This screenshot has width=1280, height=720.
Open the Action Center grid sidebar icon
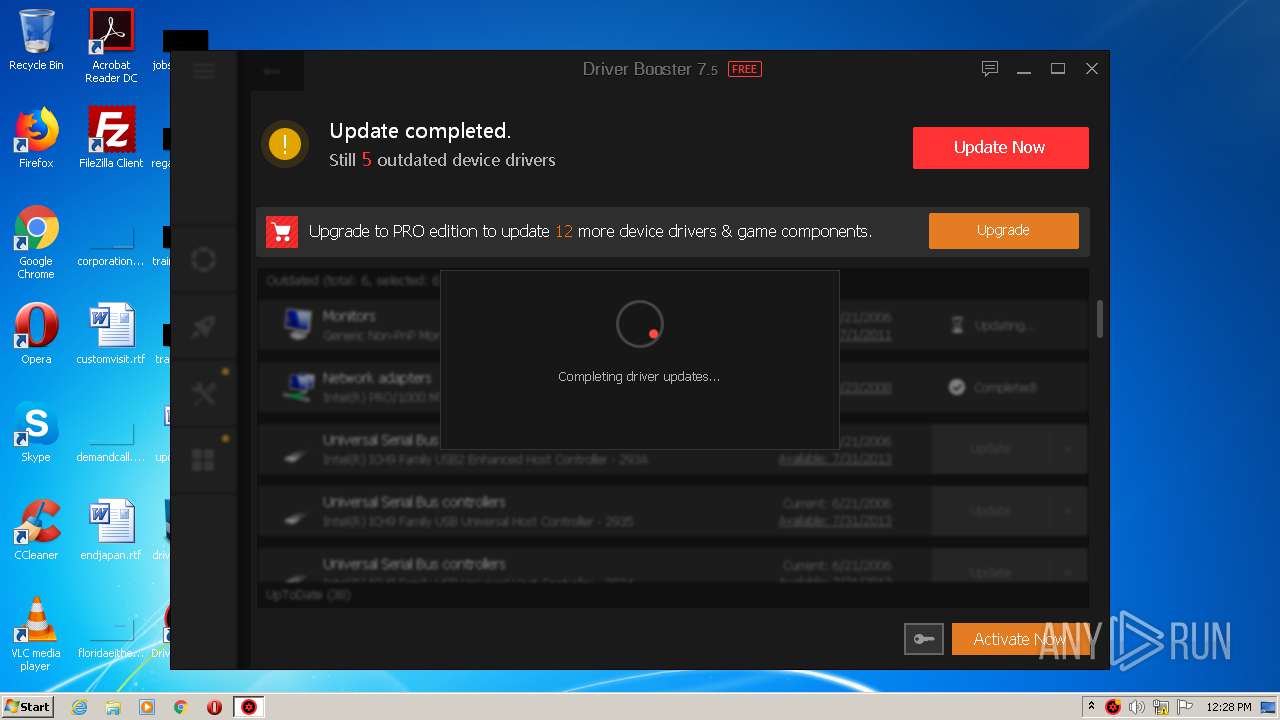(x=203, y=459)
